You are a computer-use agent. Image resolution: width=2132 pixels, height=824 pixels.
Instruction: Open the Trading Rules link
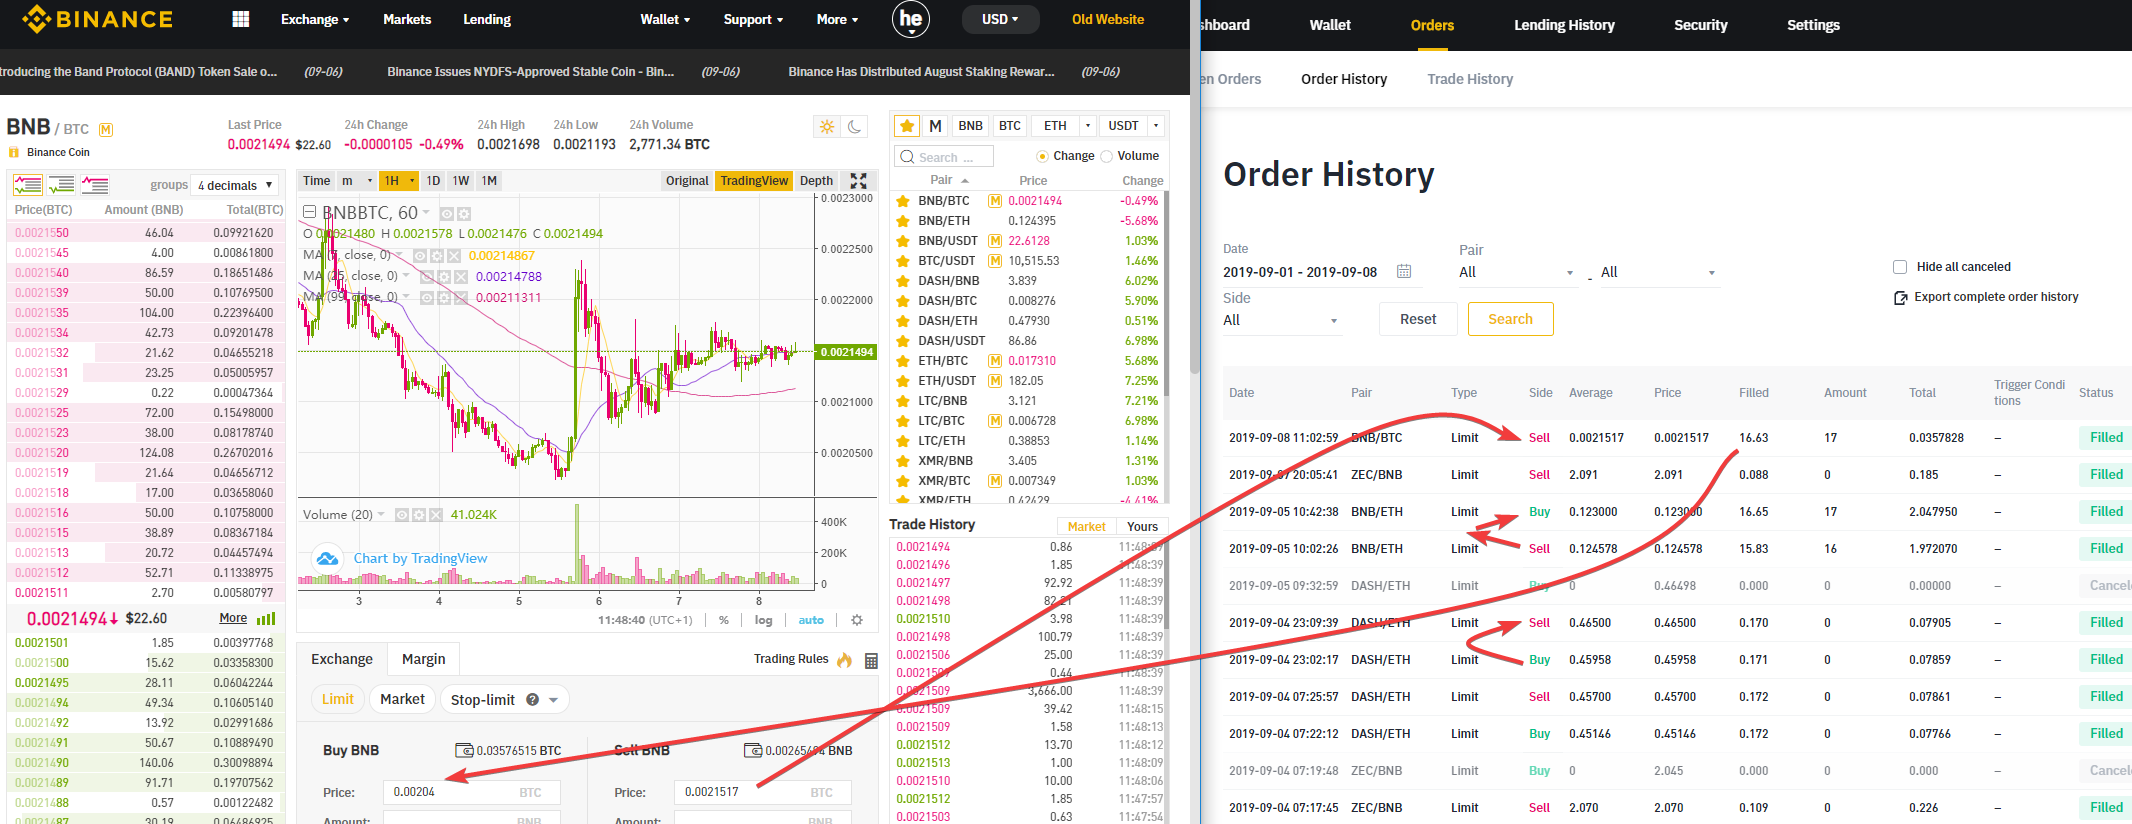pyautogui.click(x=791, y=659)
